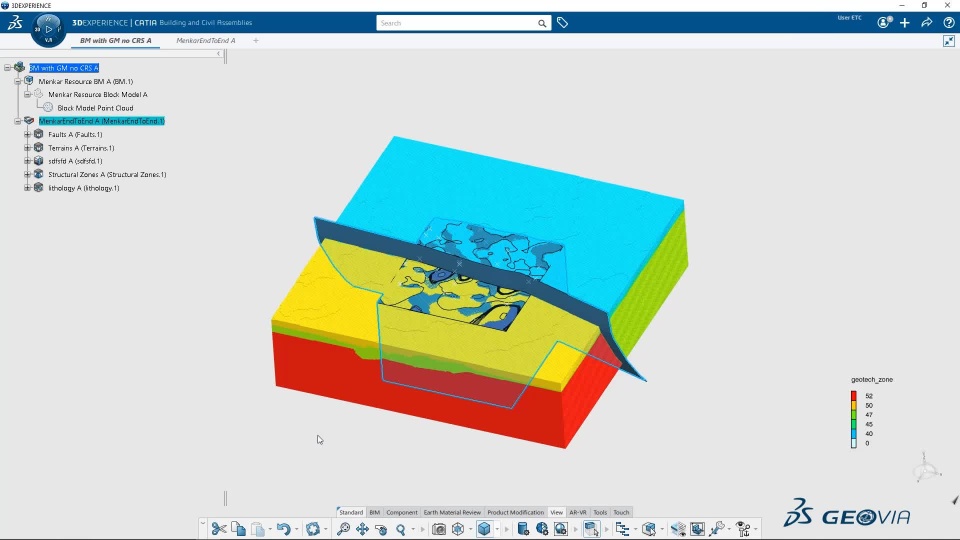Click the red 52 geotech_zone legend swatch

(x=853, y=396)
